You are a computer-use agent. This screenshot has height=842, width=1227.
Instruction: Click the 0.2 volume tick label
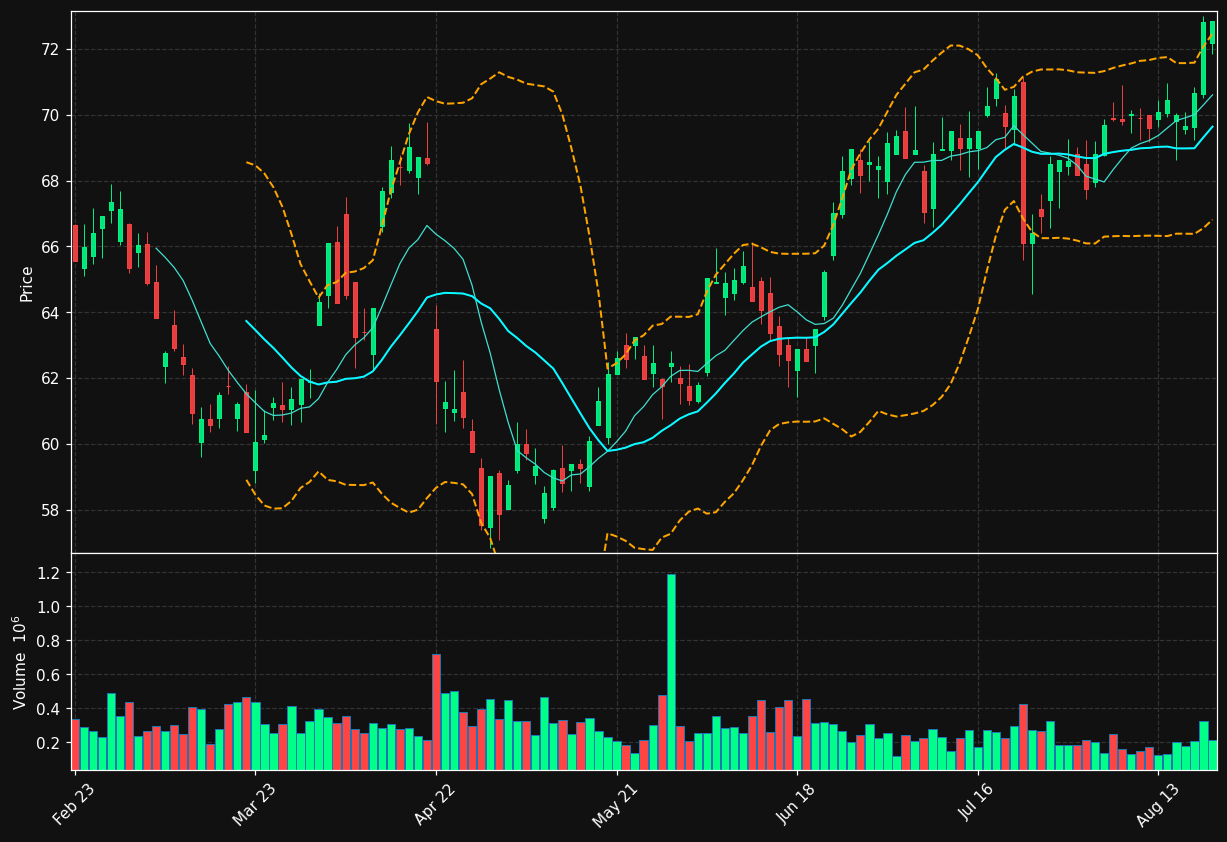pos(50,744)
